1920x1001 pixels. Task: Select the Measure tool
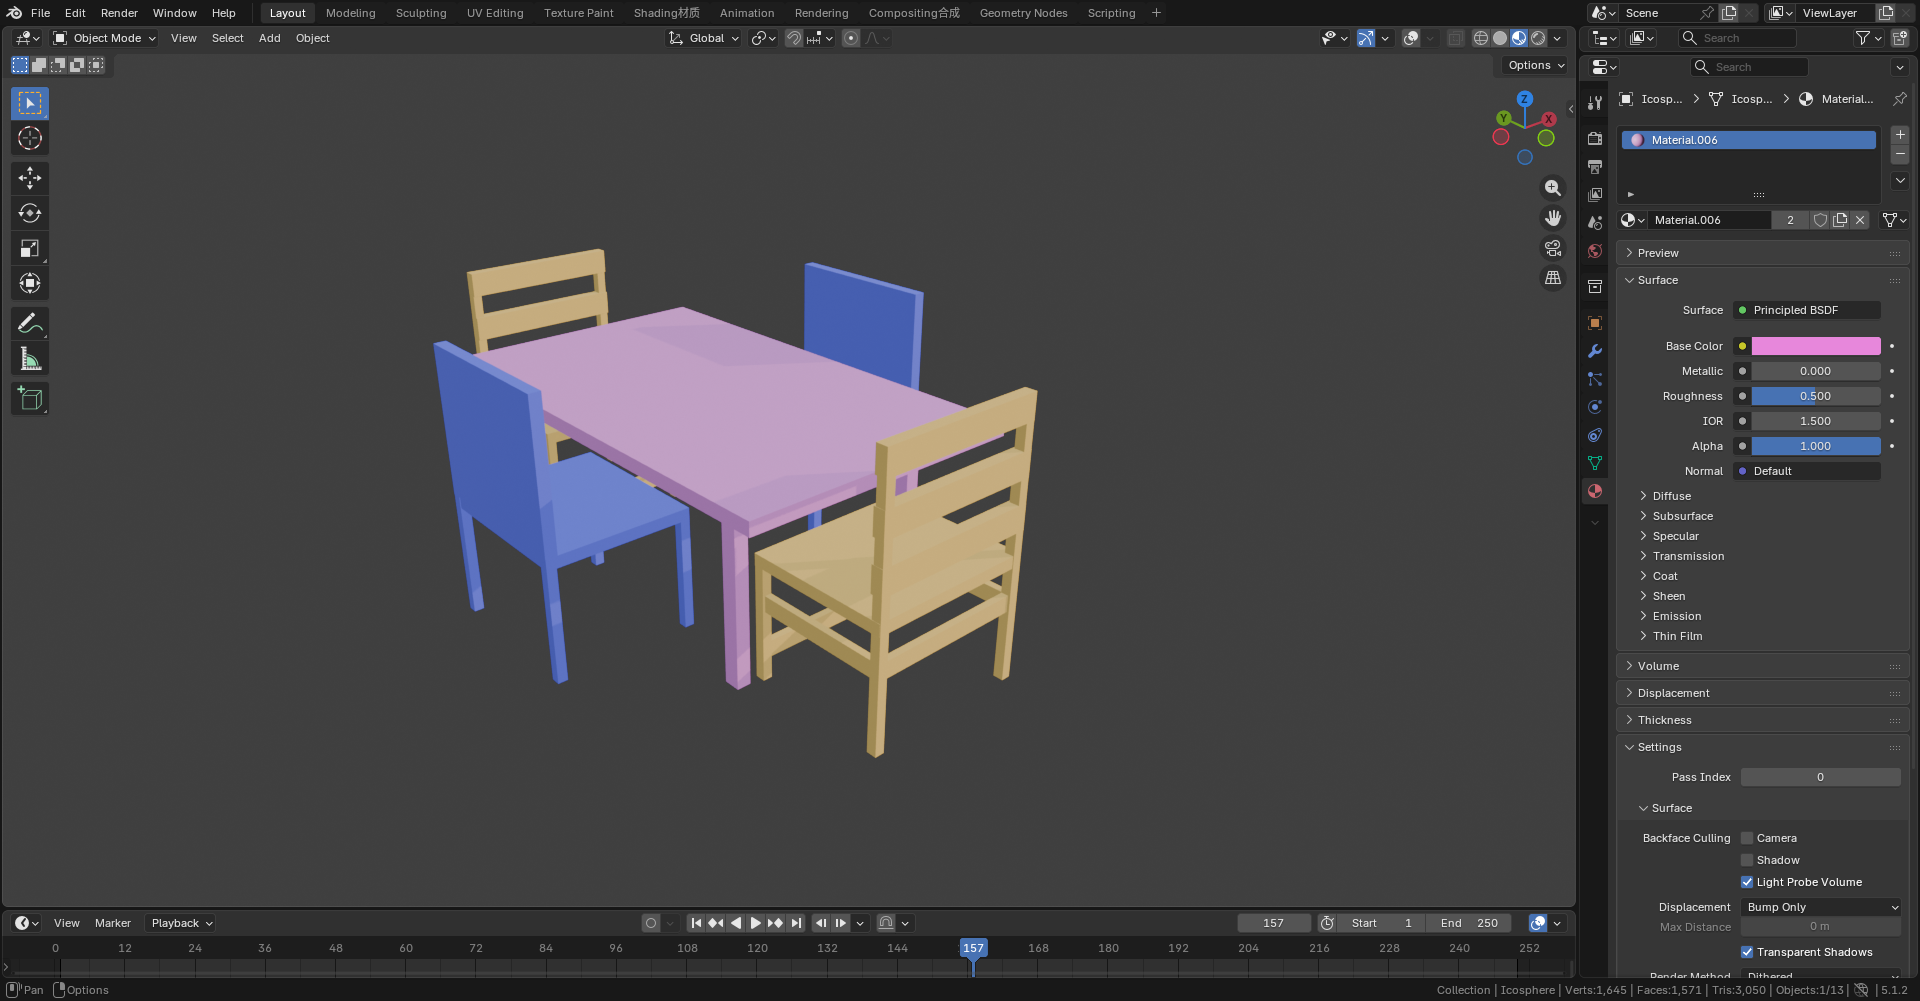(x=30, y=359)
